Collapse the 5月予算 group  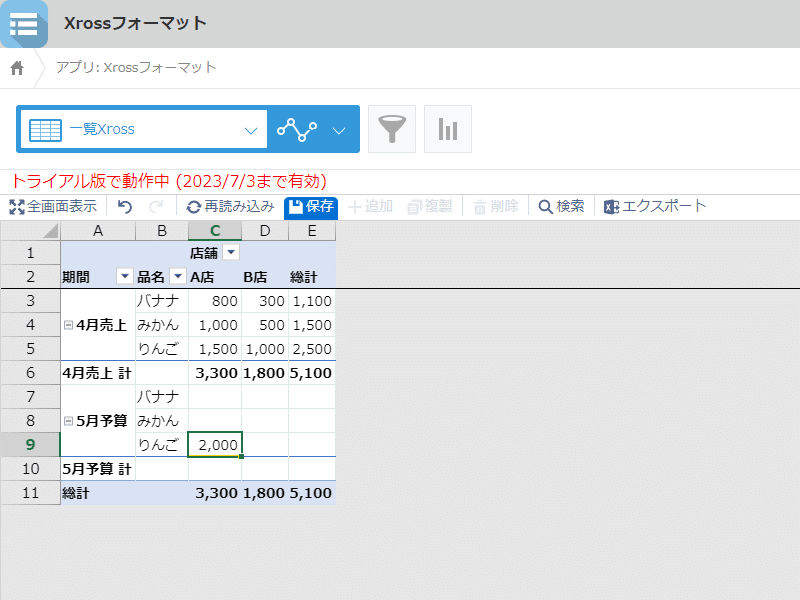(x=68, y=421)
